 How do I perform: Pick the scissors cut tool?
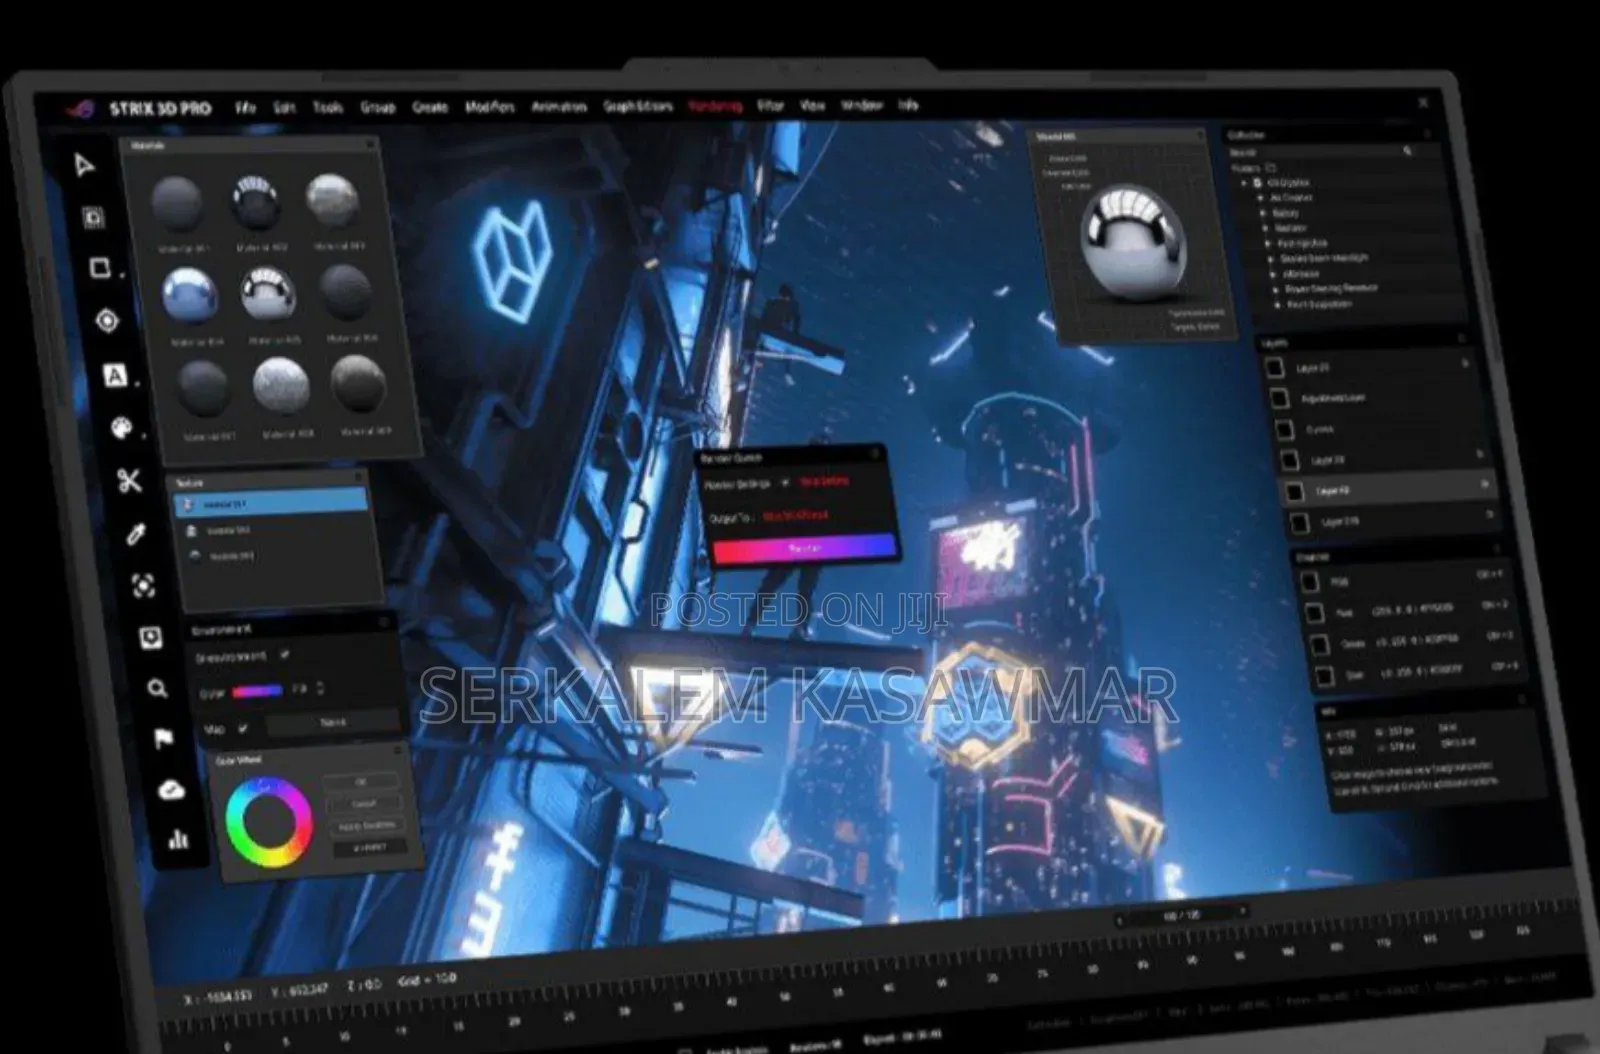point(129,481)
